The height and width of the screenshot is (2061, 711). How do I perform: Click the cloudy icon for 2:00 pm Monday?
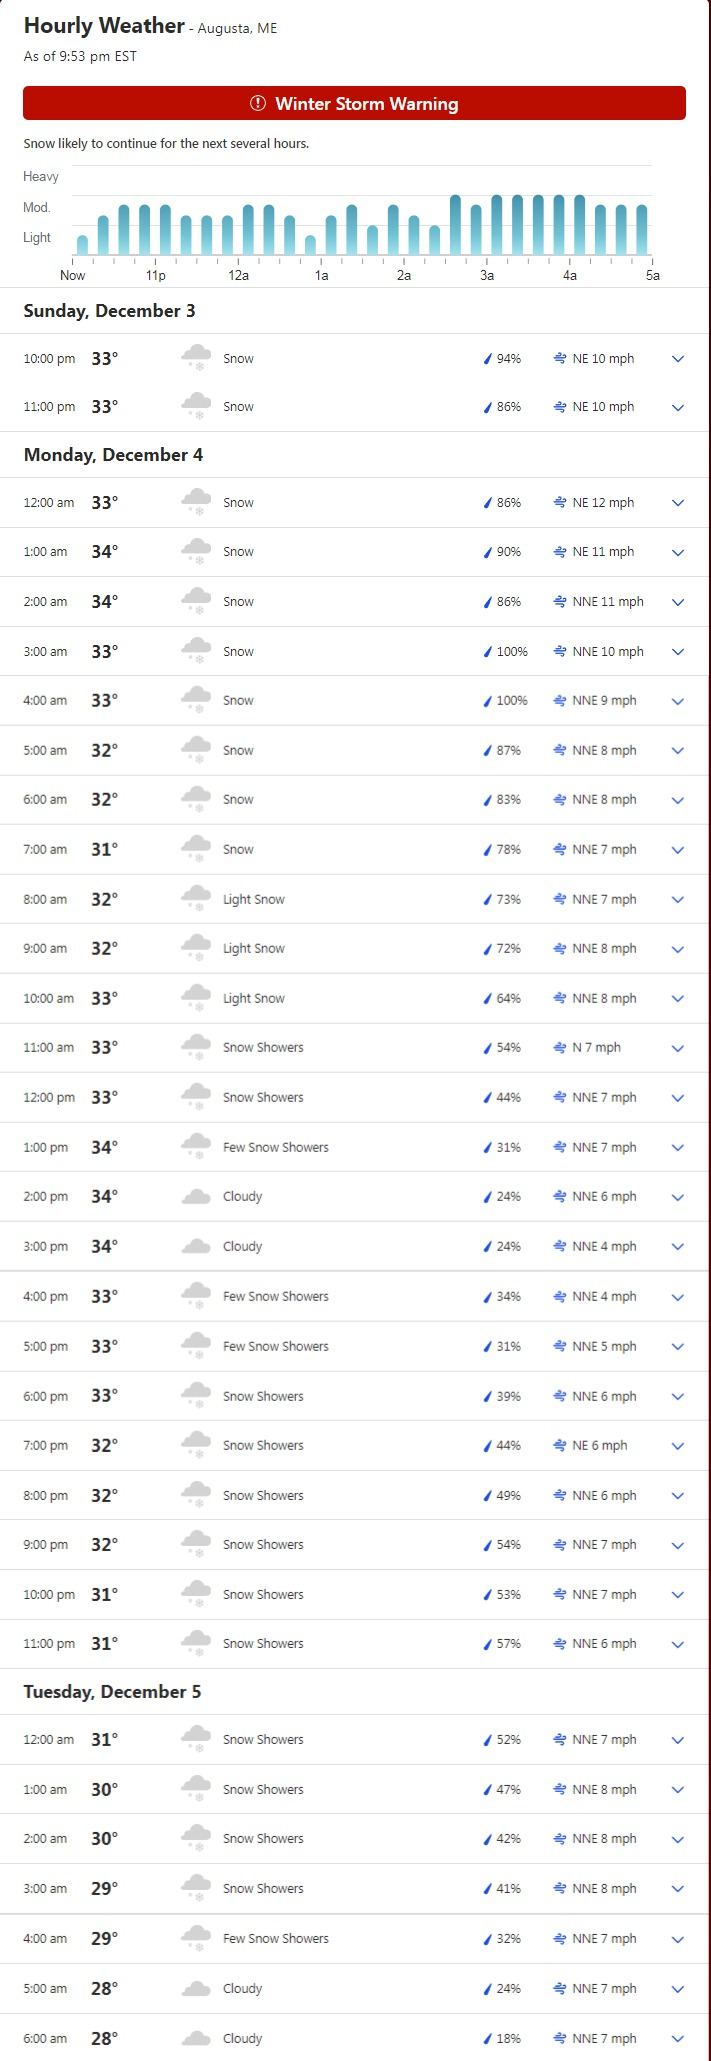(x=196, y=1196)
